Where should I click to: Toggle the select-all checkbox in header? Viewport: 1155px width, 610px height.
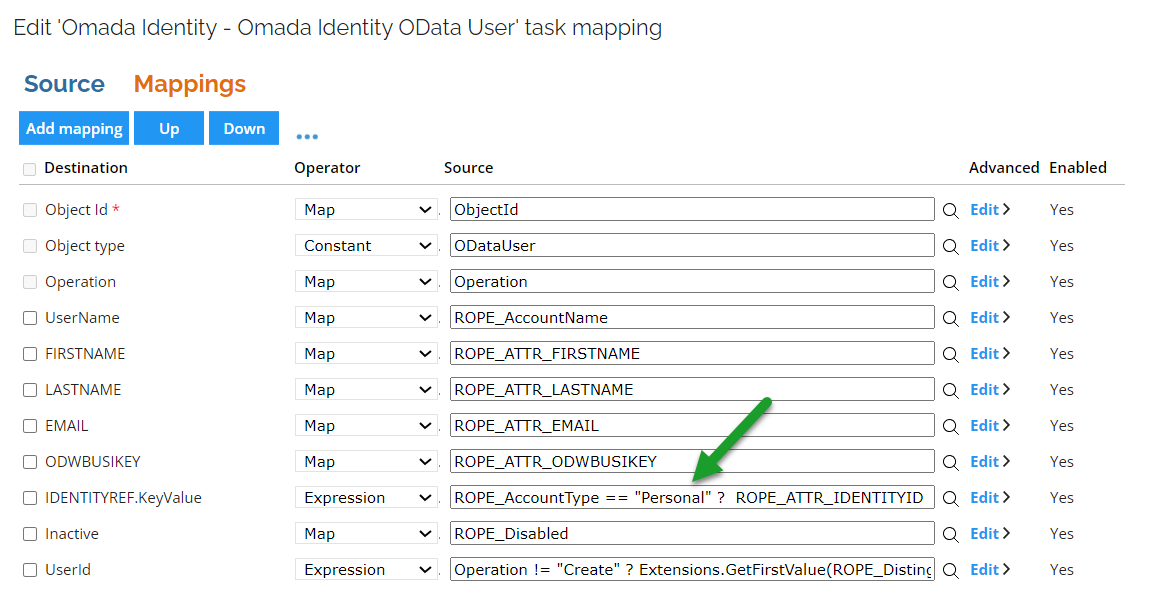[x=29, y=169]
